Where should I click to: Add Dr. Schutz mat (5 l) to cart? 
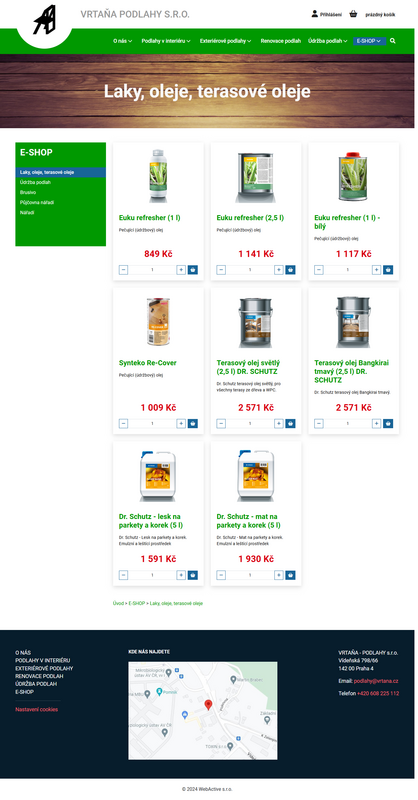[x=290, y=575]
